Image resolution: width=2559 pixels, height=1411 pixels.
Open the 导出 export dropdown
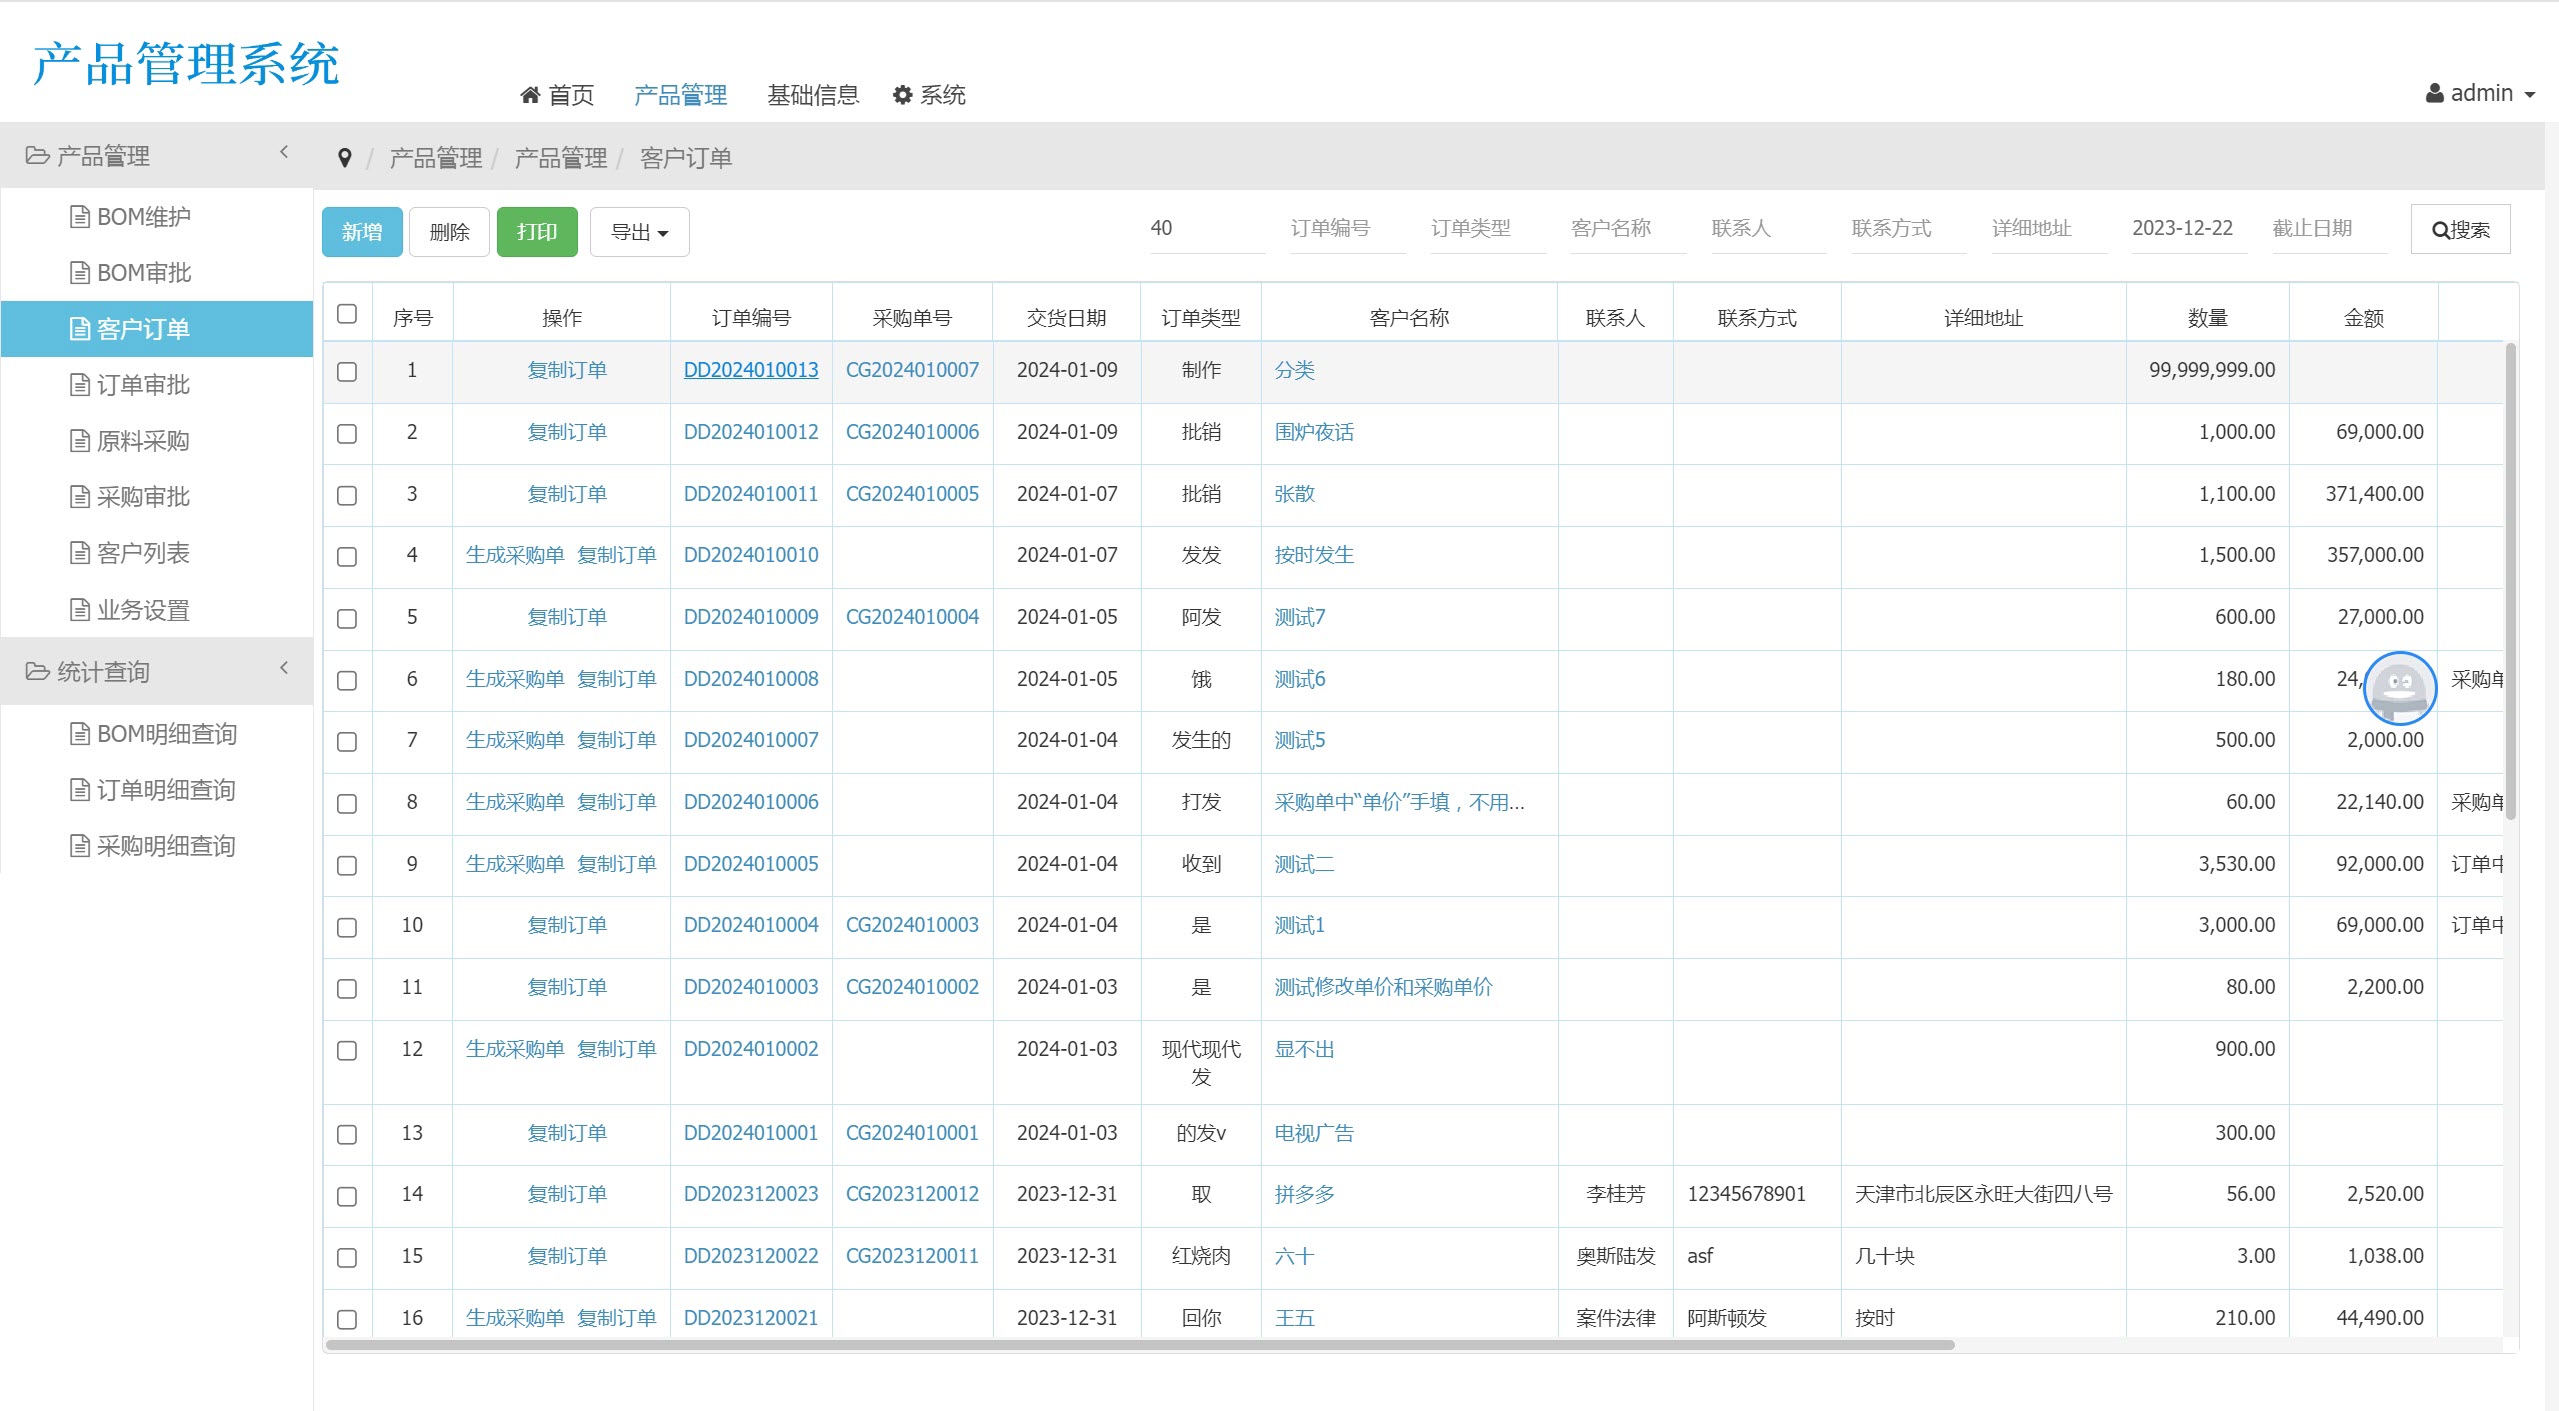click(x=640, y=232)
